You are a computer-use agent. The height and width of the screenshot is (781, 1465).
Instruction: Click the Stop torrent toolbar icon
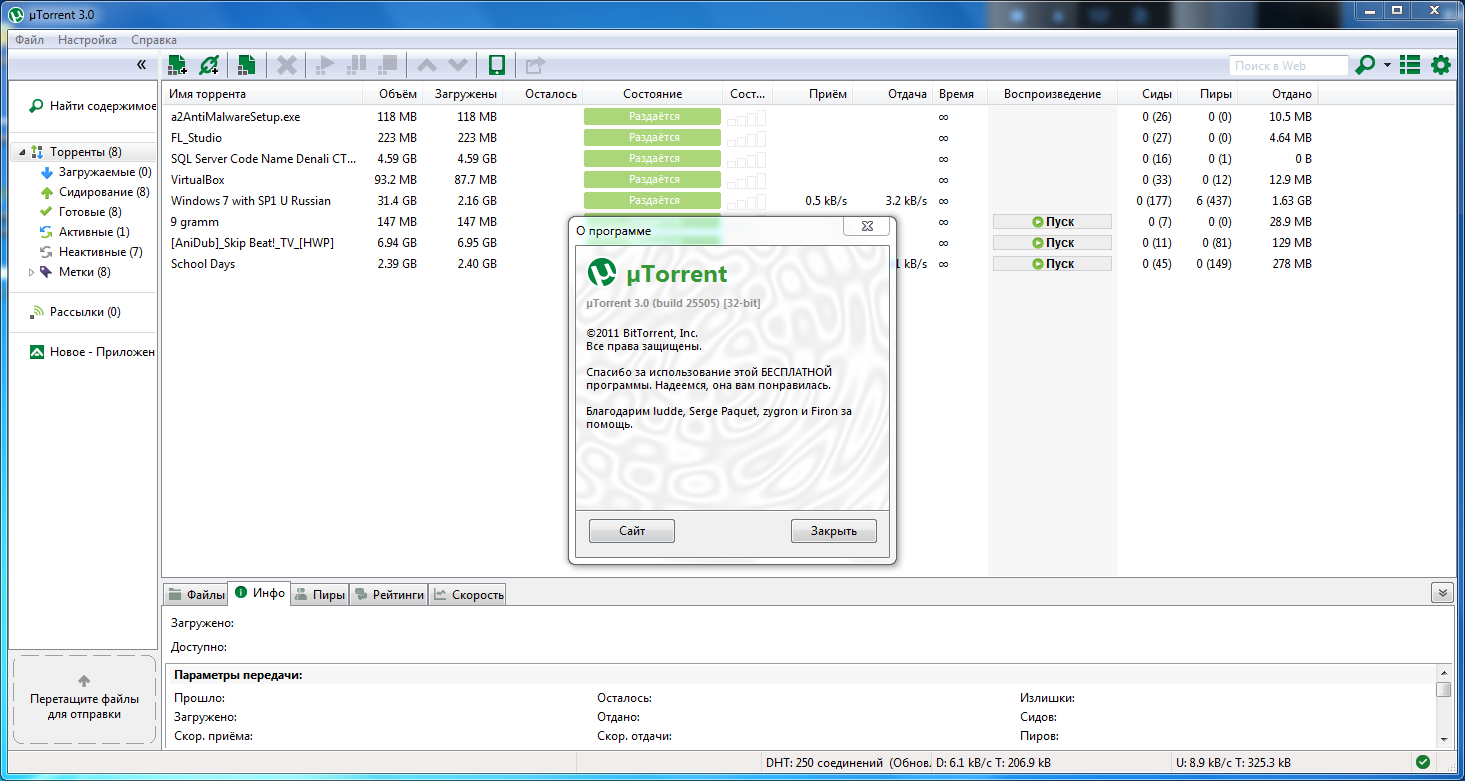tap(387, 66)
